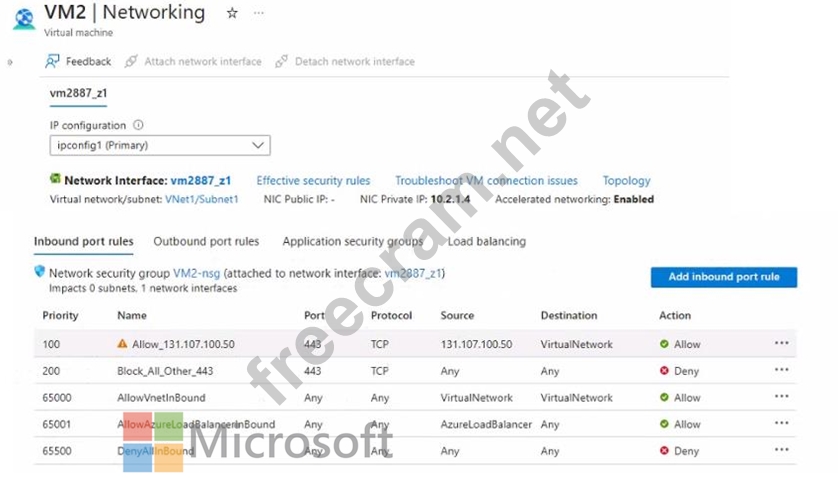Click TCP protocol of priority 200 rule
838x478 pixels.
[x=380, y=371]
